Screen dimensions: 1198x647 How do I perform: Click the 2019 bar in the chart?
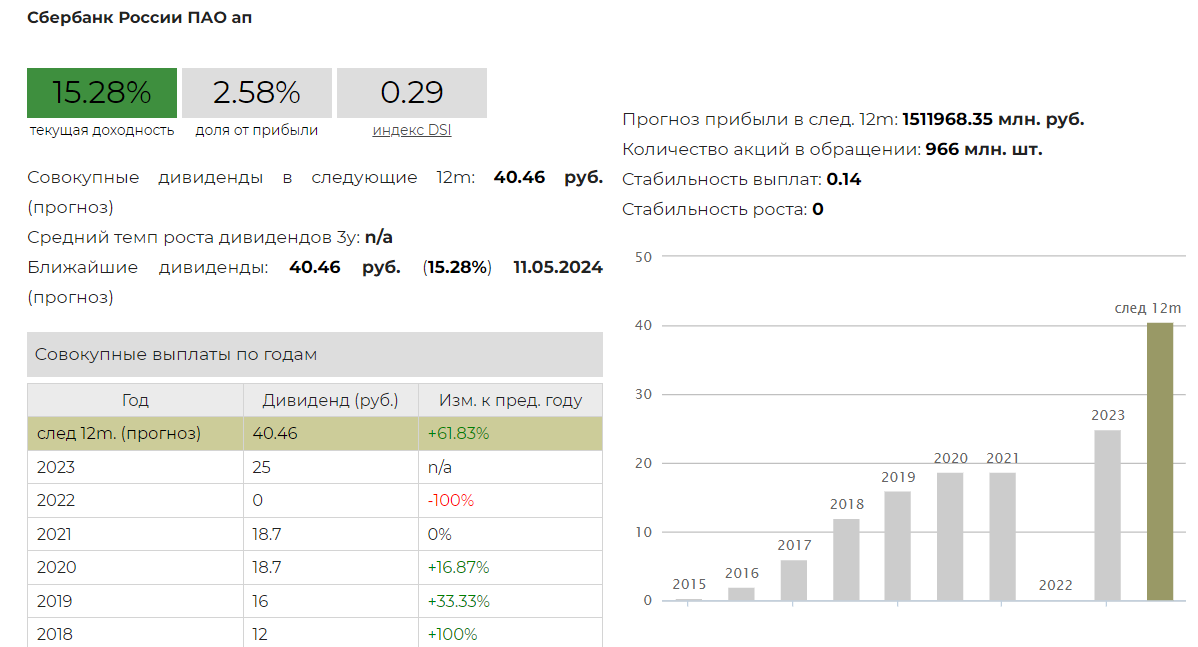coord(898,545)
